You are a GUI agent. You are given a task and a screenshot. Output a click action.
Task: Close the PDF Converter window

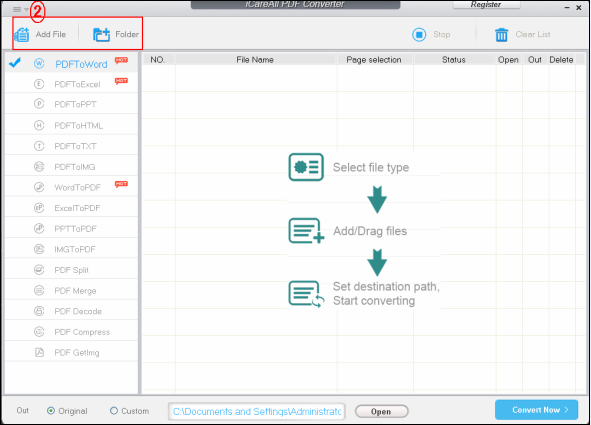point(579,8)
